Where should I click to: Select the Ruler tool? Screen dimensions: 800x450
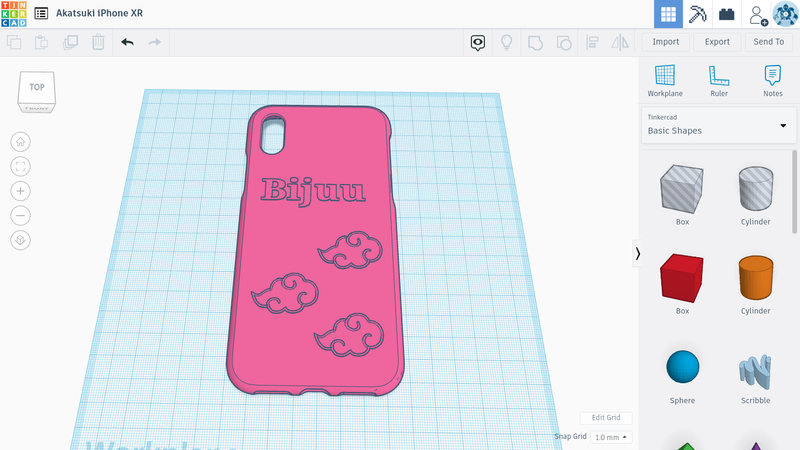pos(719,81)
